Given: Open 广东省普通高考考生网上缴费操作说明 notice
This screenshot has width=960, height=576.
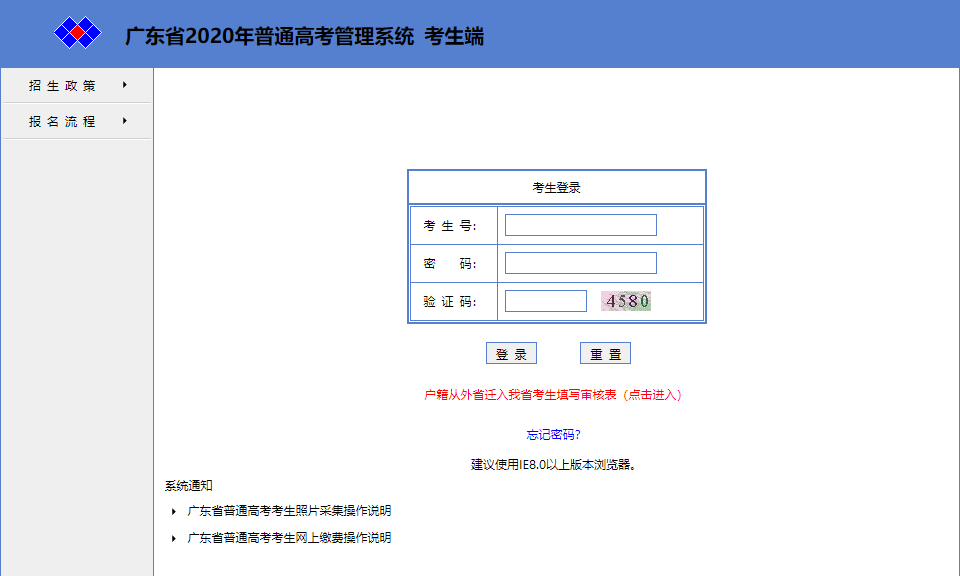Looking at the screenshot, I should pos(289,537).
